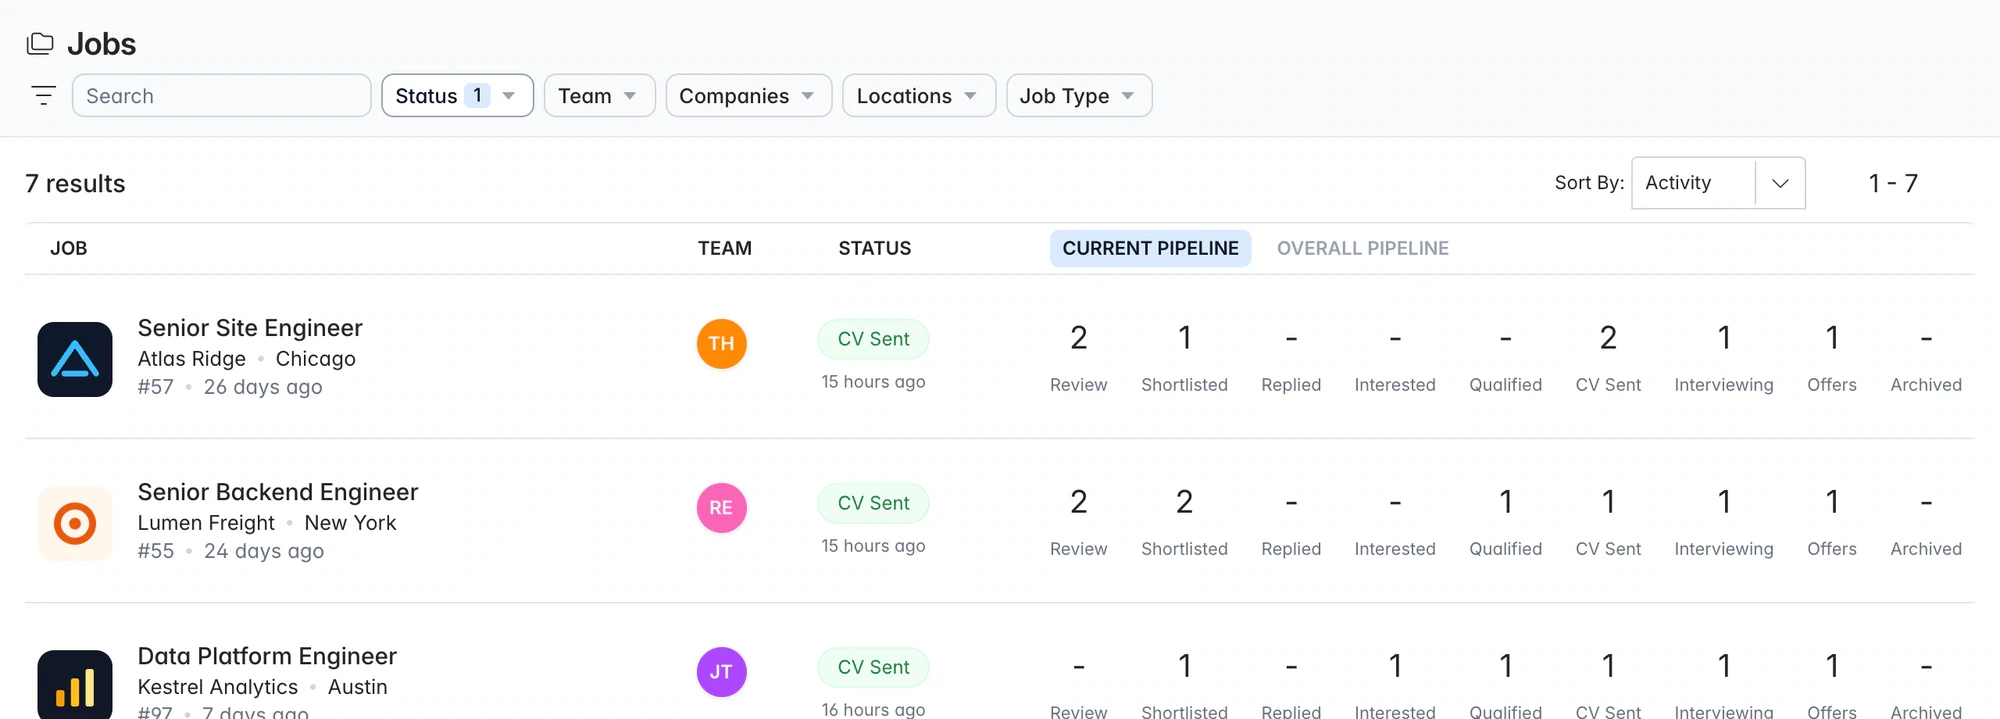The width and height of the screenshot is (2000, 719).
Task: Click the JOB column header
Action: [69, 248]
